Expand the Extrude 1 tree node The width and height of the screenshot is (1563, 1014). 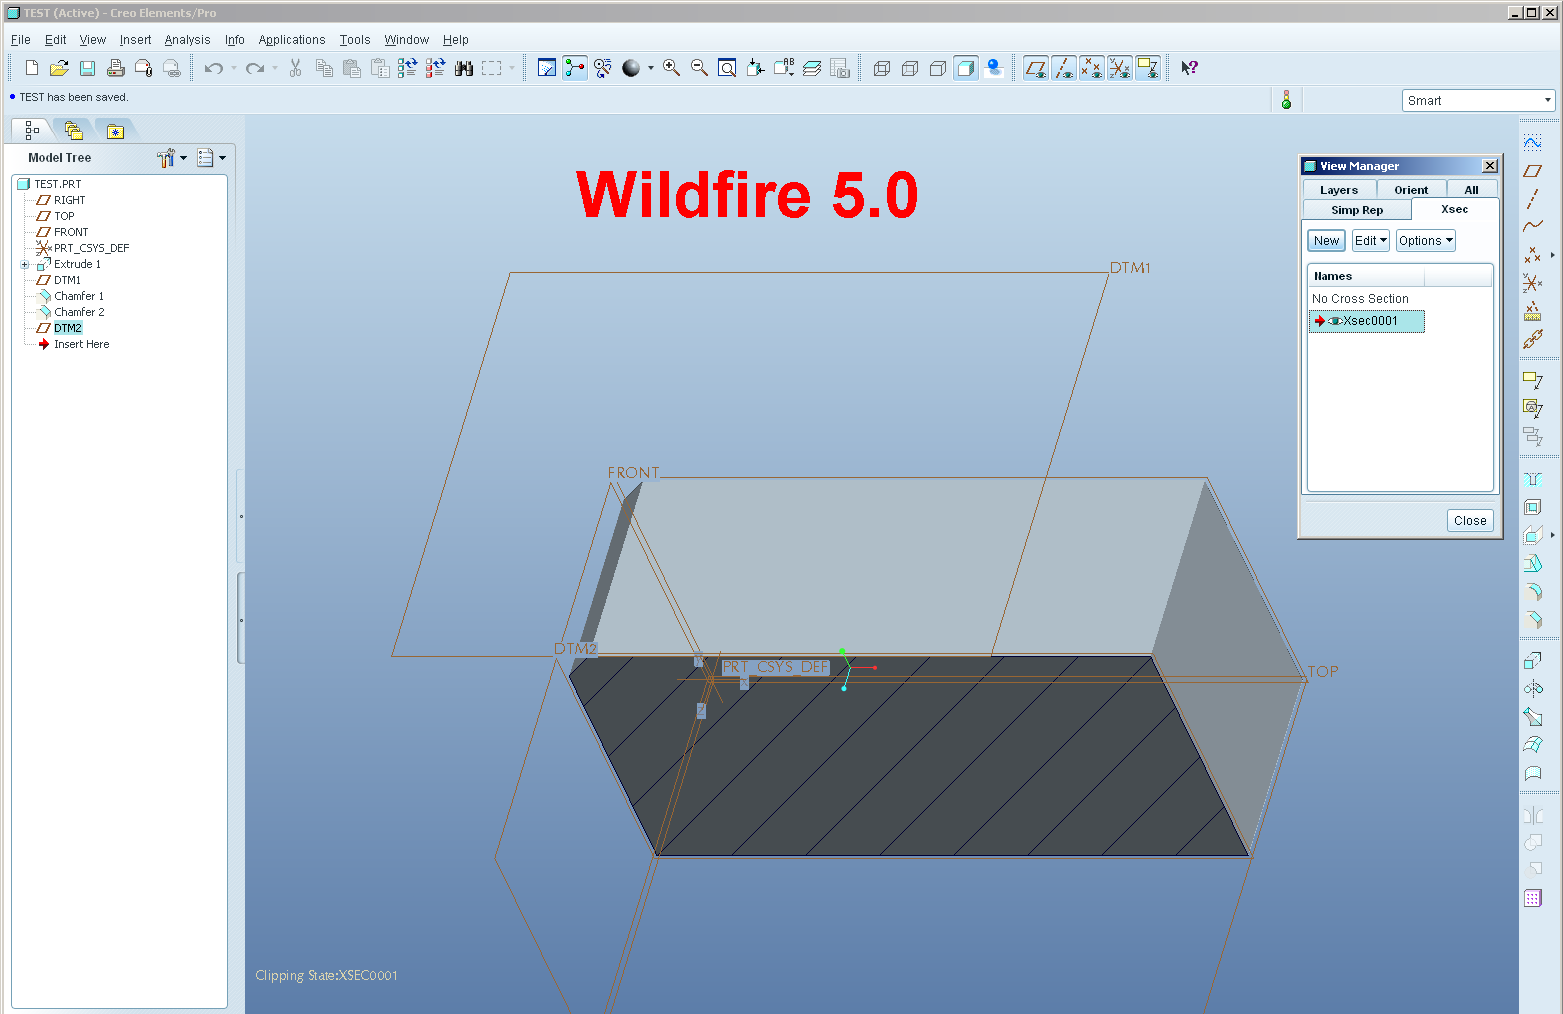[x=25, y=265]
